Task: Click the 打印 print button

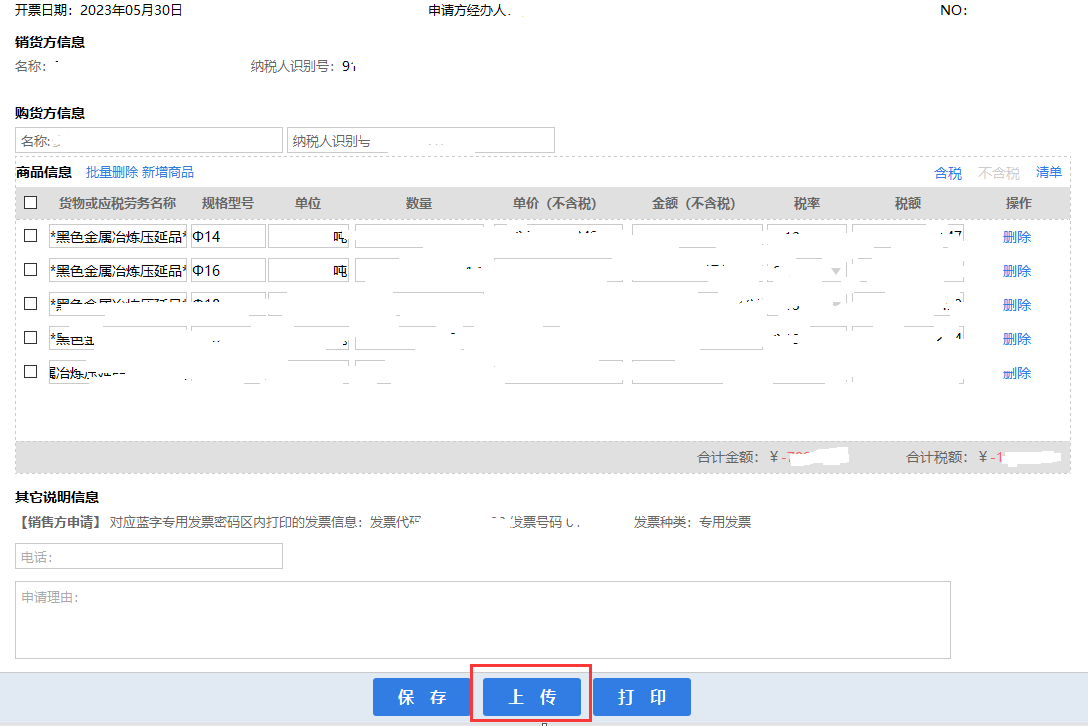Action: [641, 697]
